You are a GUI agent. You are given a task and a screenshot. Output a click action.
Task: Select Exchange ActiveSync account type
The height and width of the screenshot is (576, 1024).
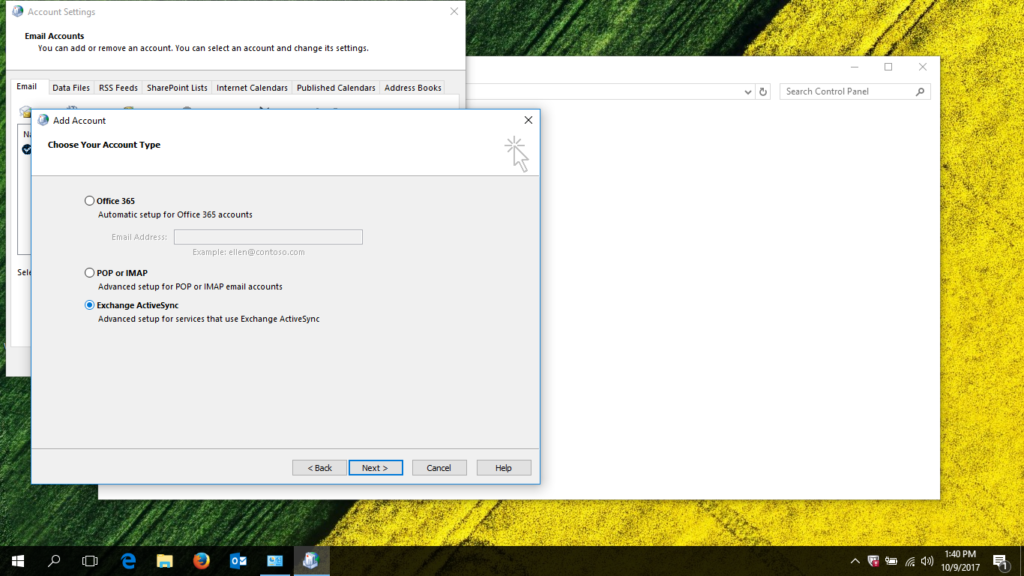[89, 305]
